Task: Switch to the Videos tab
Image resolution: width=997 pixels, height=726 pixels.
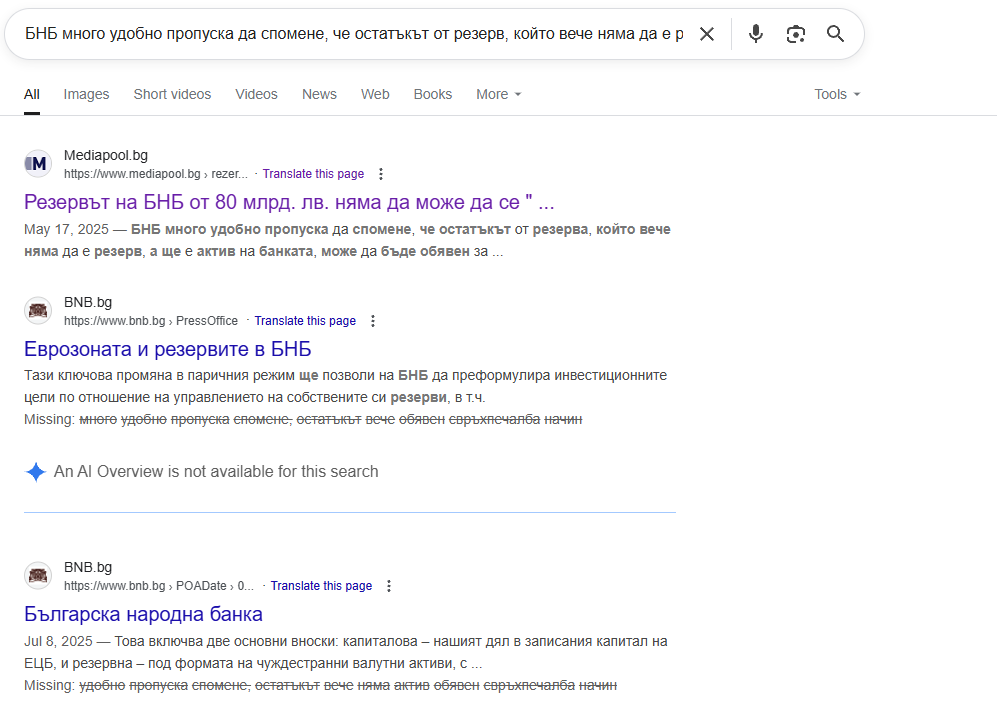Action: pos(256,94)
